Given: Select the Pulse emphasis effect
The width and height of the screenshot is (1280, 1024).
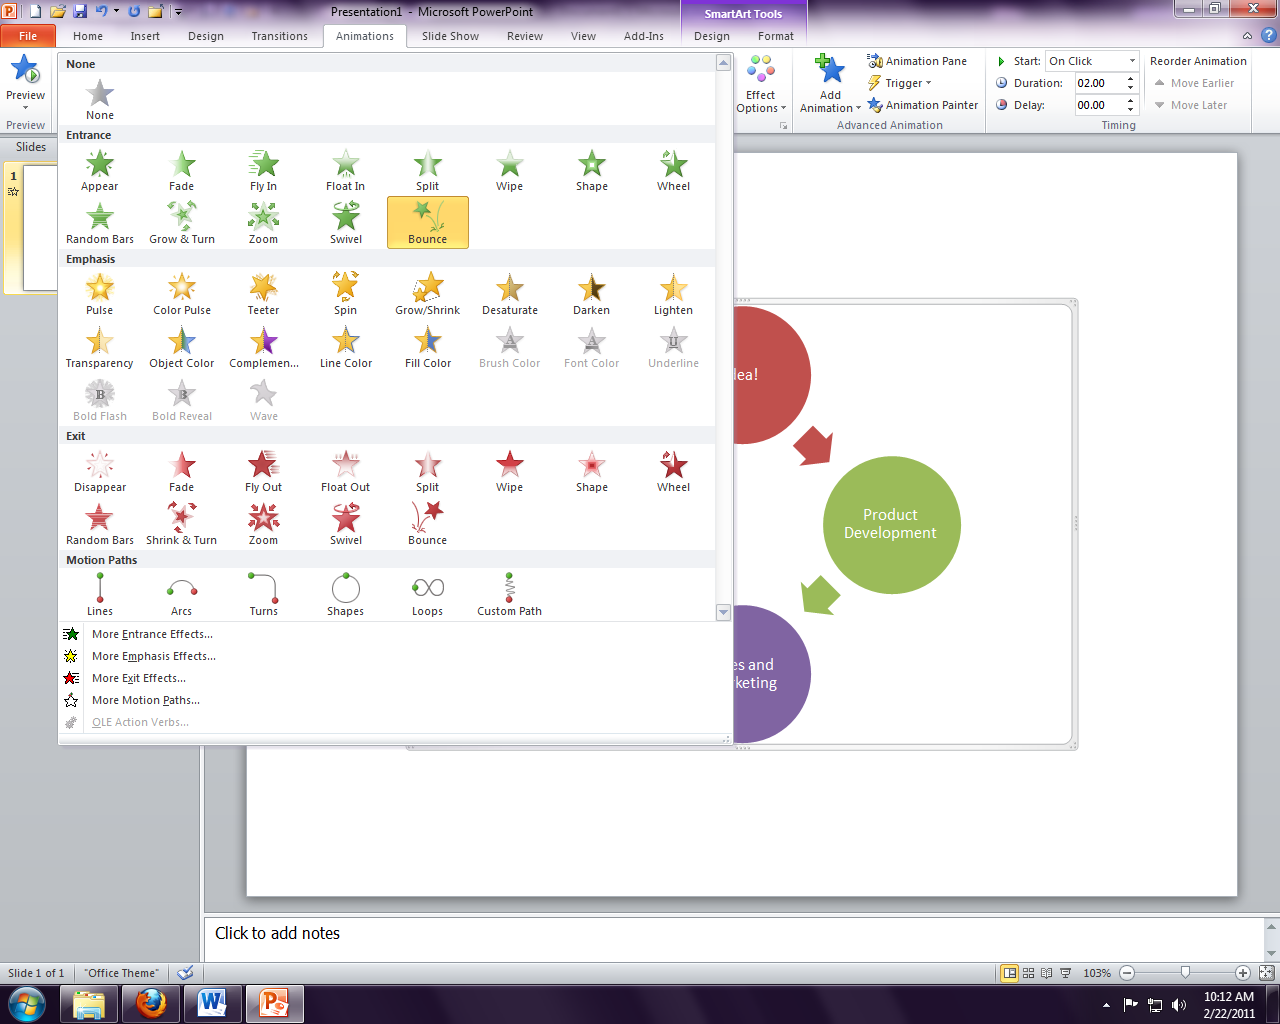Looking at the screenshot, I should pyautogui.click(x=100, y=294).
